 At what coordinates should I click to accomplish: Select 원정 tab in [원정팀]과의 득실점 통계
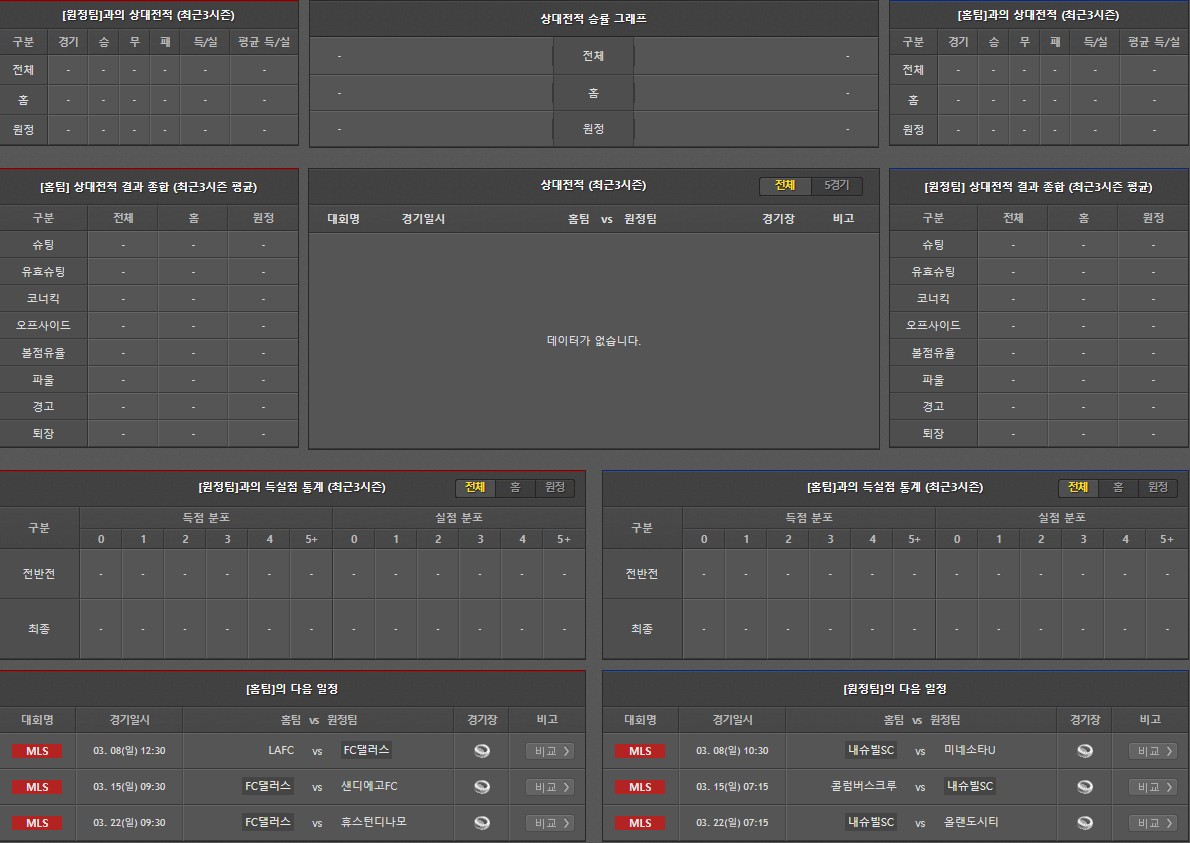tap(554, 488)
